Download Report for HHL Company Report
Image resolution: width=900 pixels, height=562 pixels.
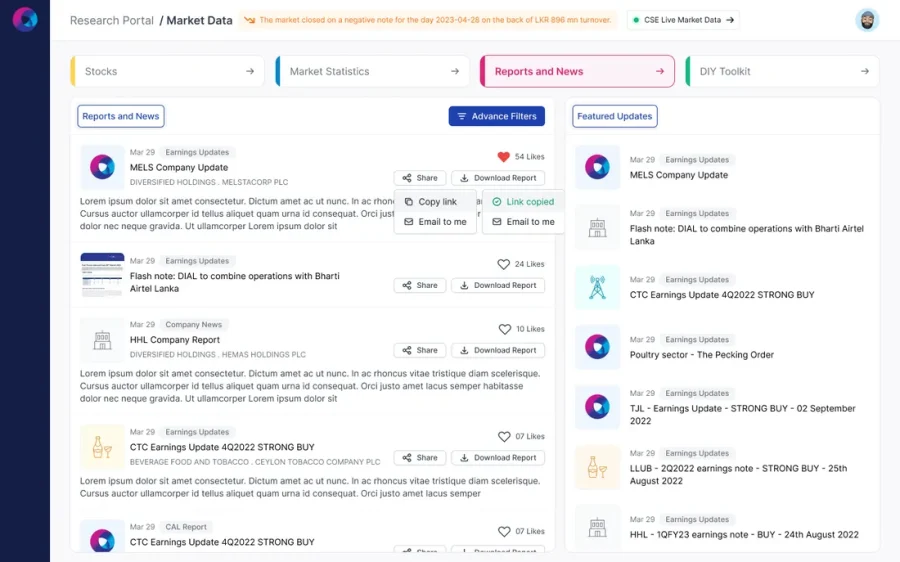498,350
